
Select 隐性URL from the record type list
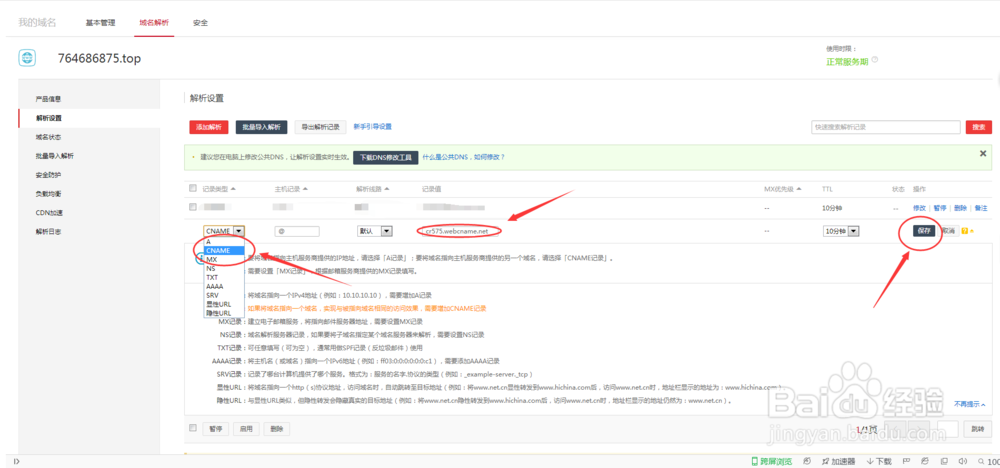pos(224,313)
